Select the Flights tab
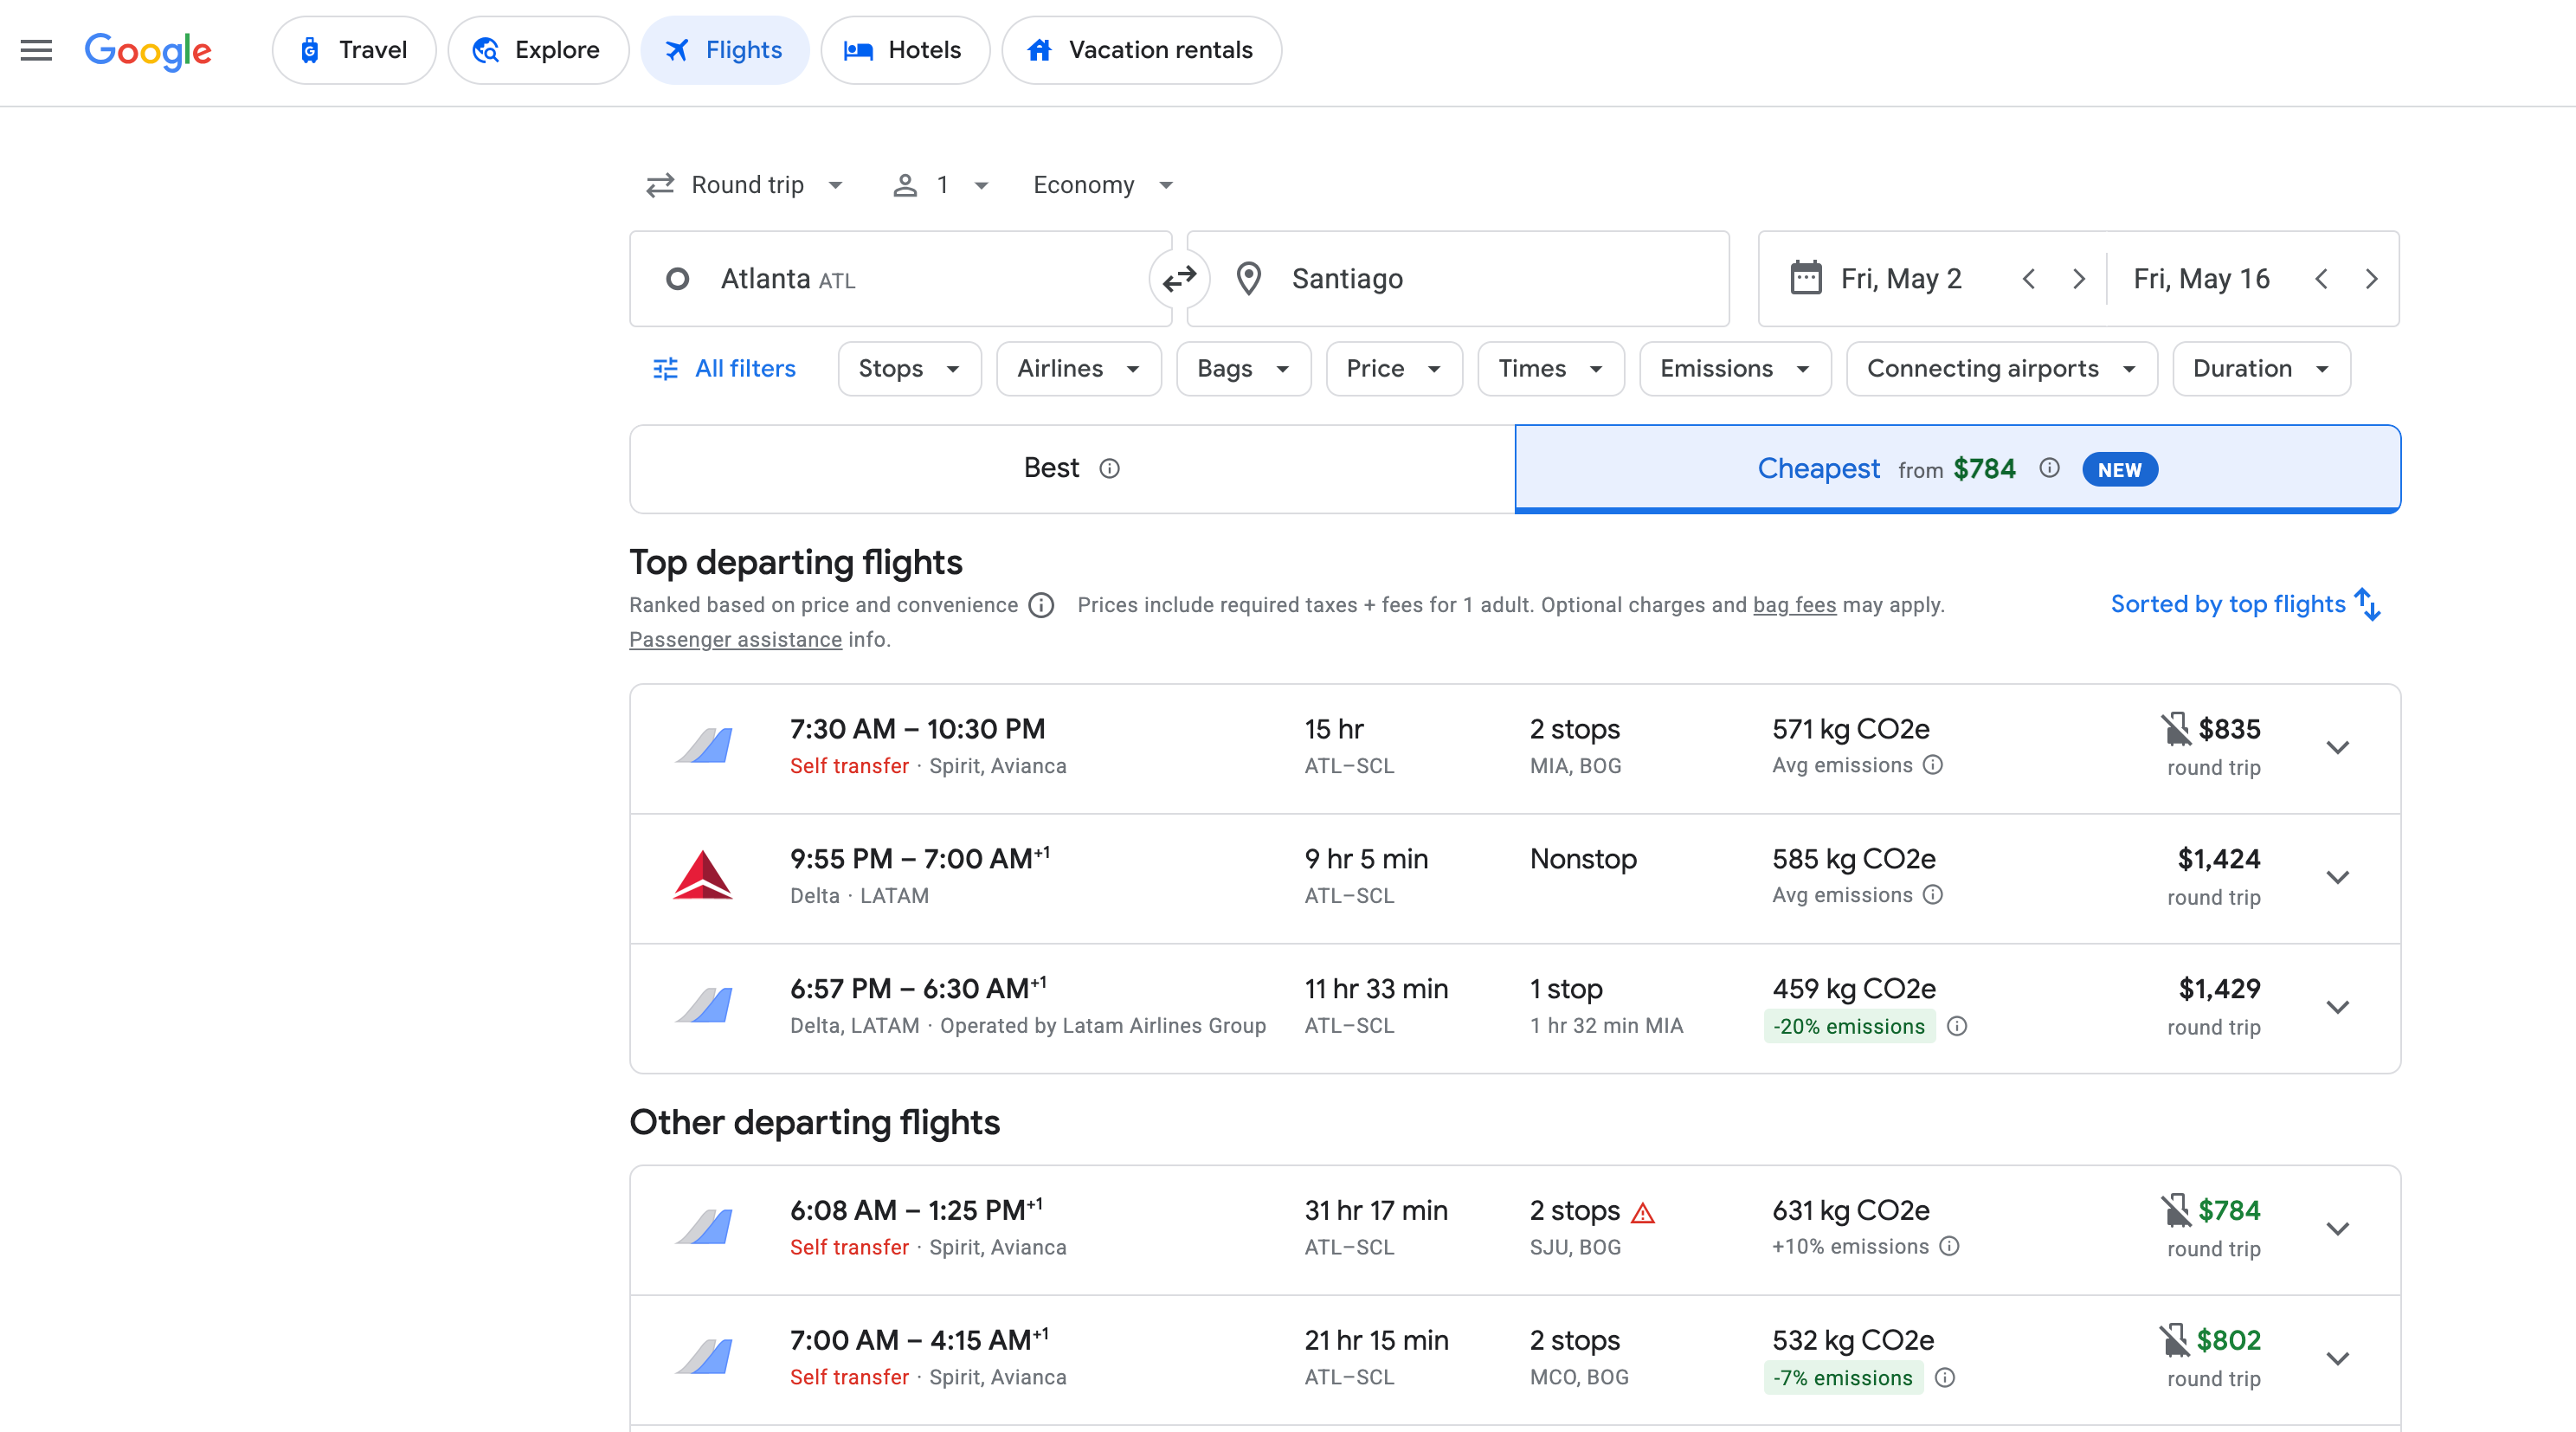This screenshot has width=2576, height=1432. 725,50
